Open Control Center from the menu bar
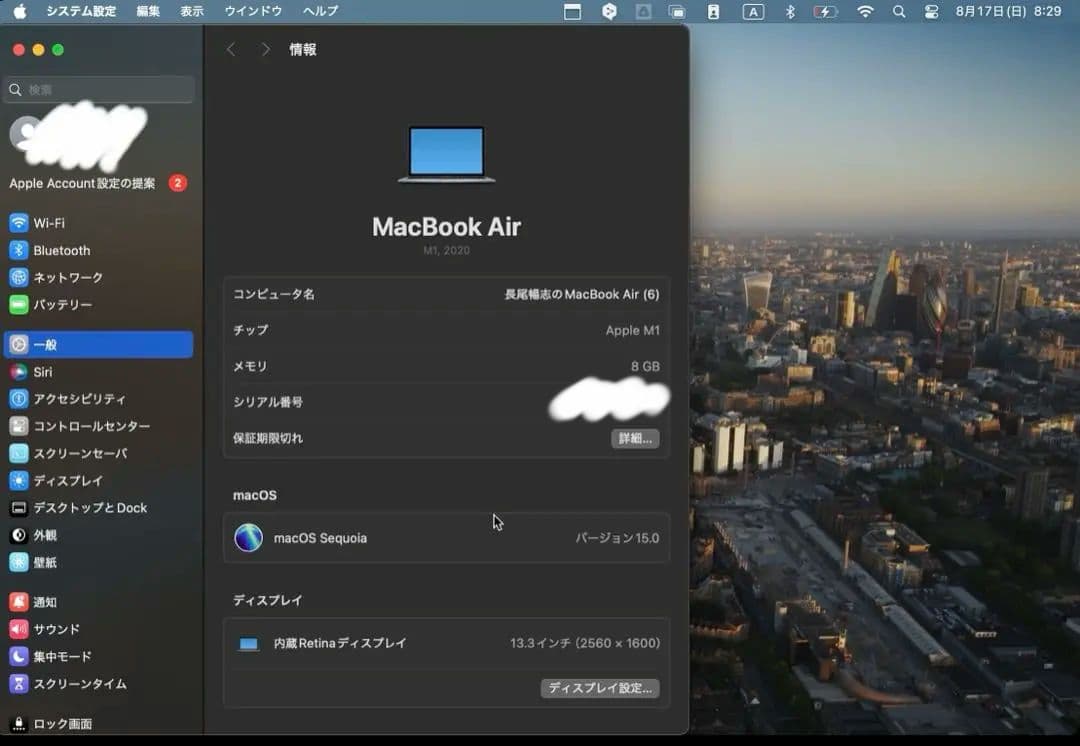Image resolution: width=1080 pixels, height=746 pixels. (x=930, y=11)
